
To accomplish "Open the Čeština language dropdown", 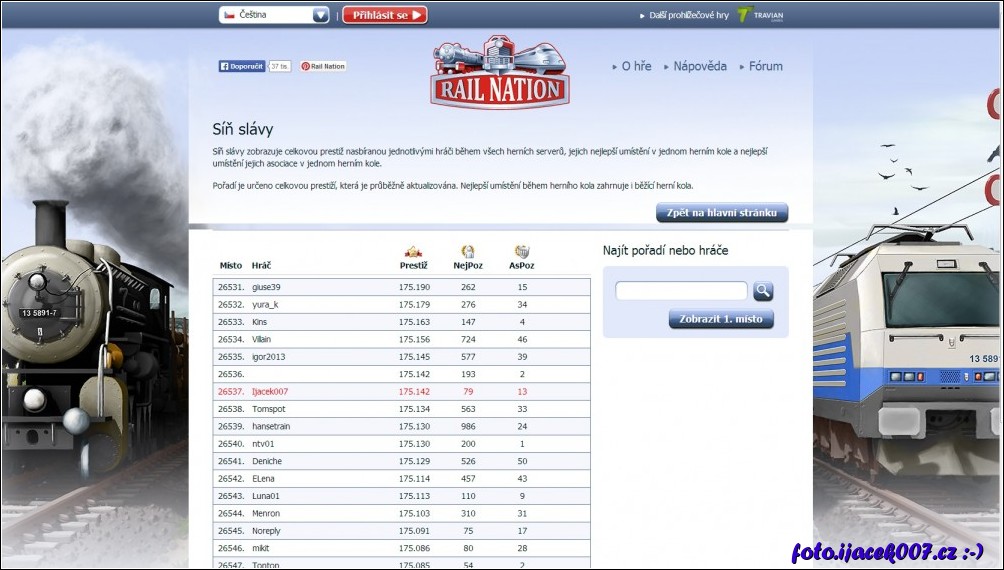I will (x=275, y=15).
